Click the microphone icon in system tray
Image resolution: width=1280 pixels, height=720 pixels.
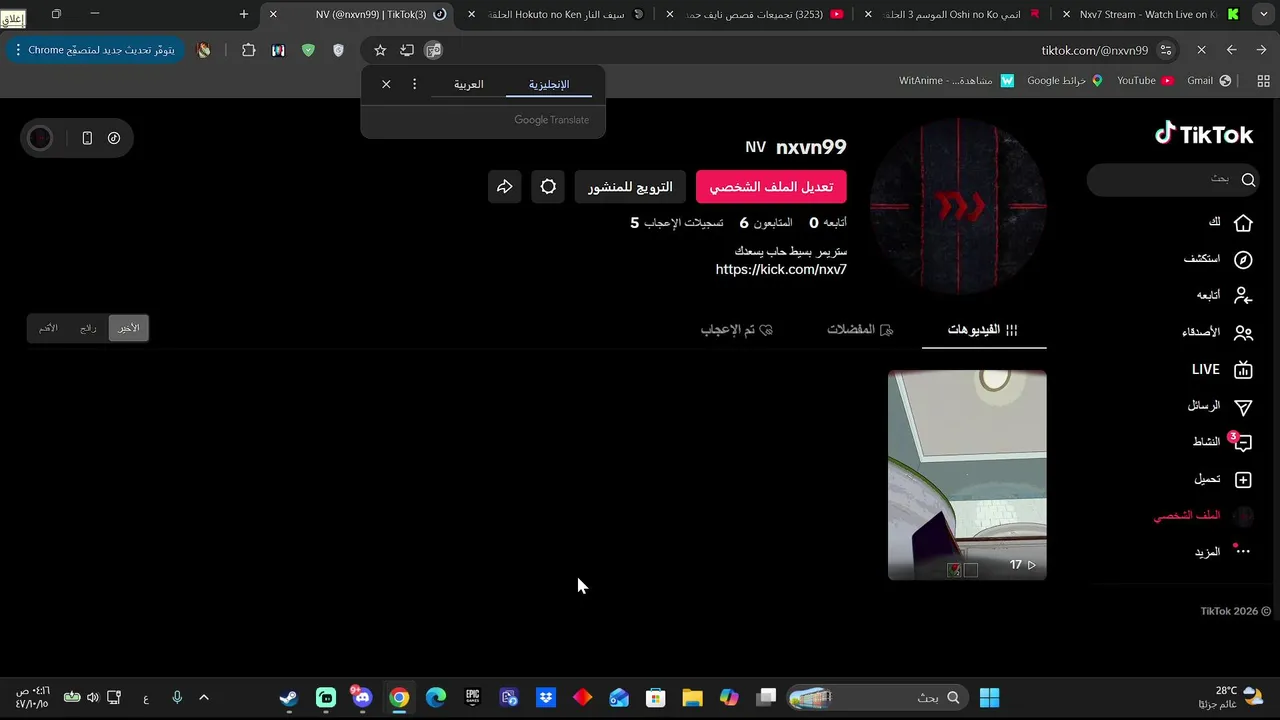177,698
